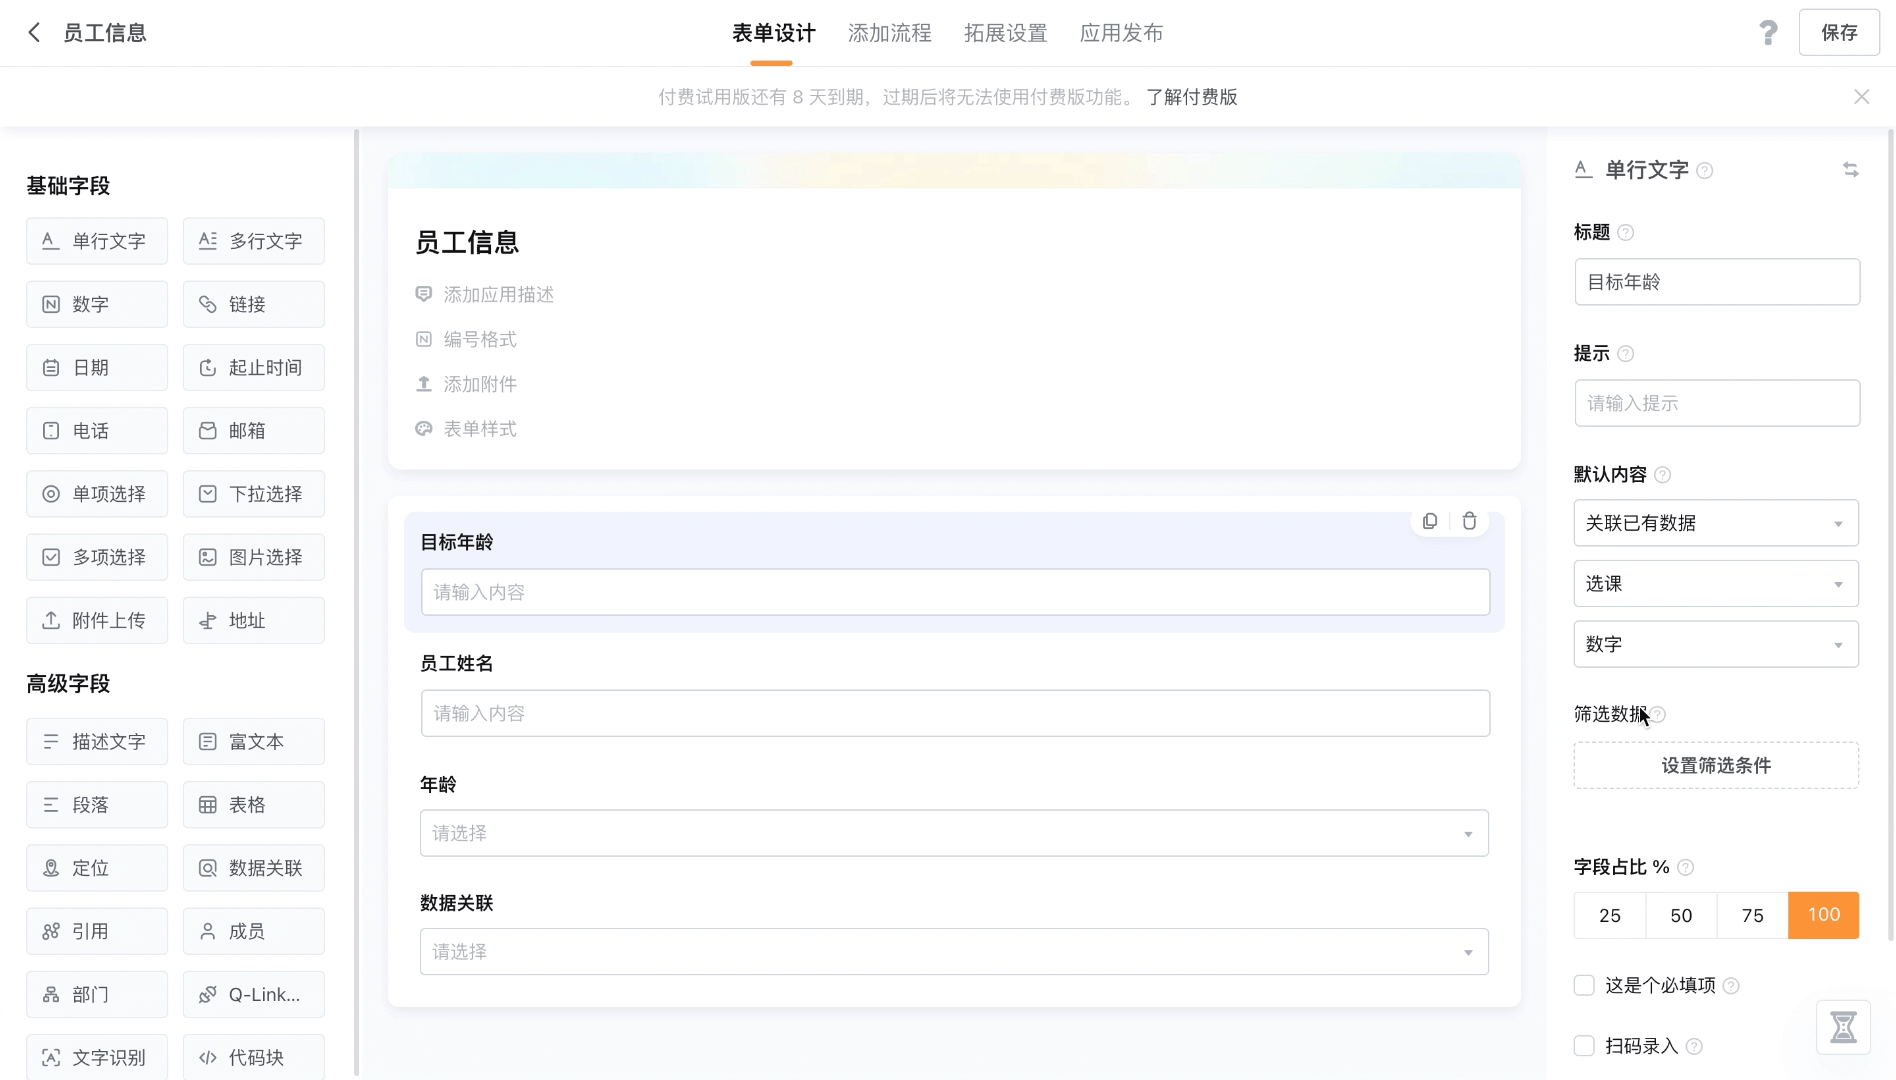The image size is (1896, 1080).
Task: Add a 引用 field
Action: (97, 931)
